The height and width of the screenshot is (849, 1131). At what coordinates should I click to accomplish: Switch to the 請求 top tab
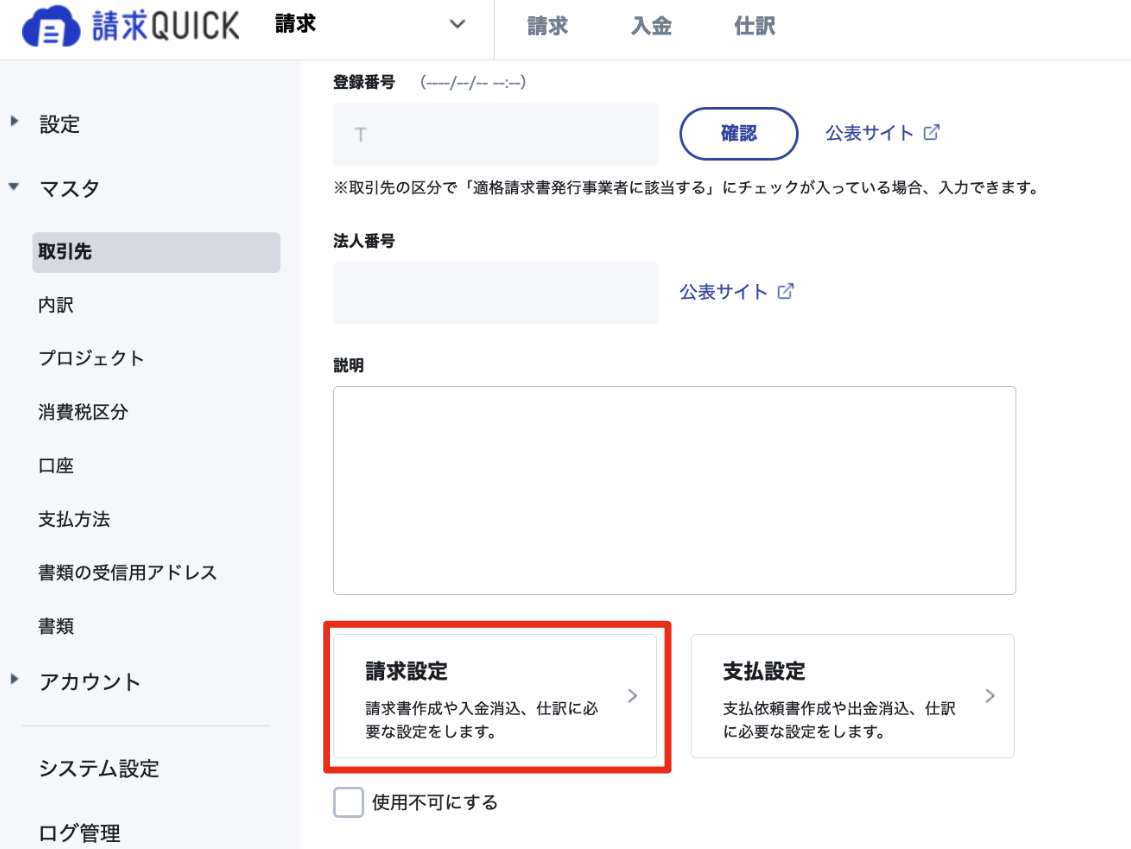click(547, 27)
